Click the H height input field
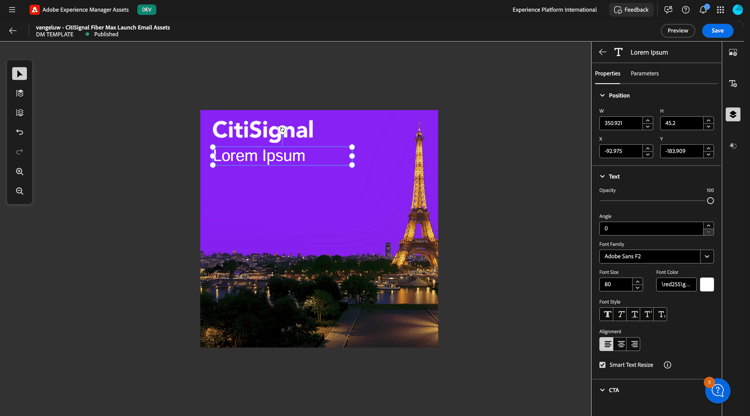 pos(682,123)
